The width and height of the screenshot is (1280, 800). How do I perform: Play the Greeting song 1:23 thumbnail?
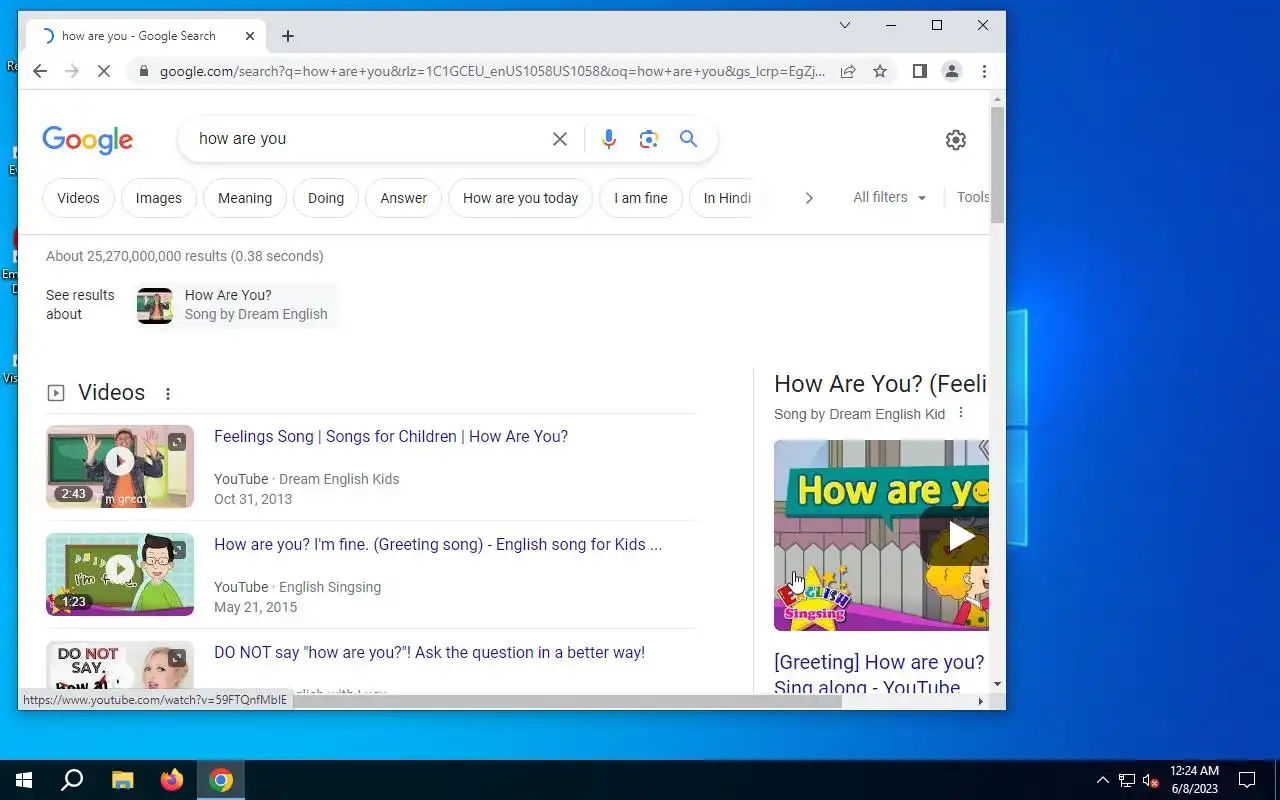tap(120, 575)
